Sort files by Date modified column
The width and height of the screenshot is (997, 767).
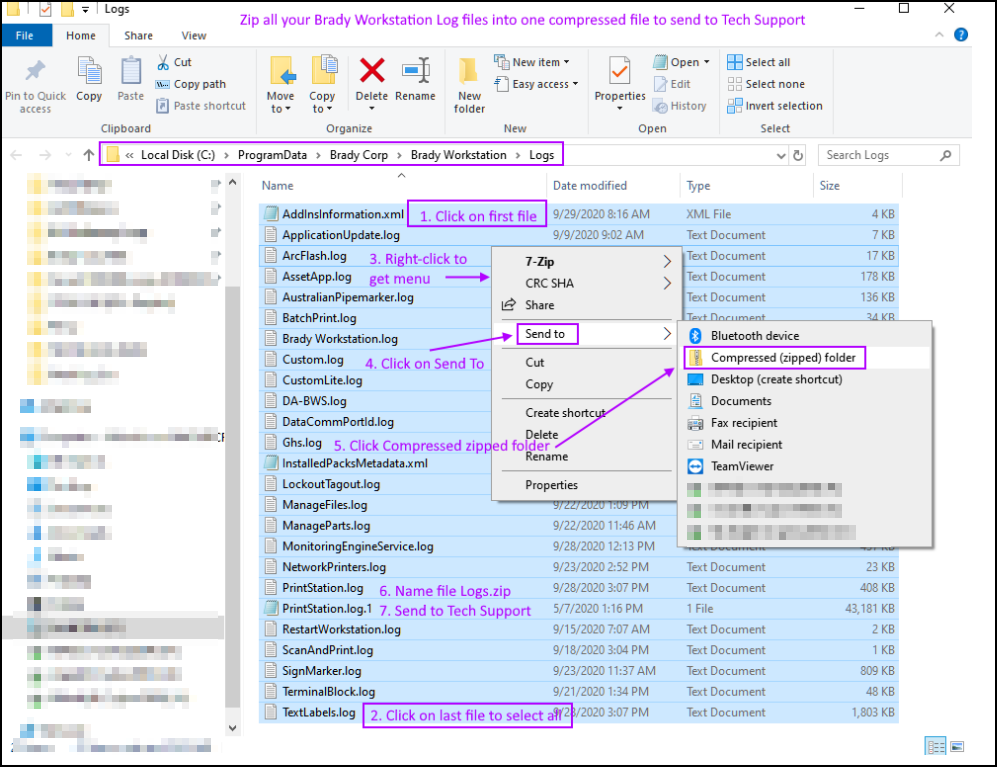point(590,186)
